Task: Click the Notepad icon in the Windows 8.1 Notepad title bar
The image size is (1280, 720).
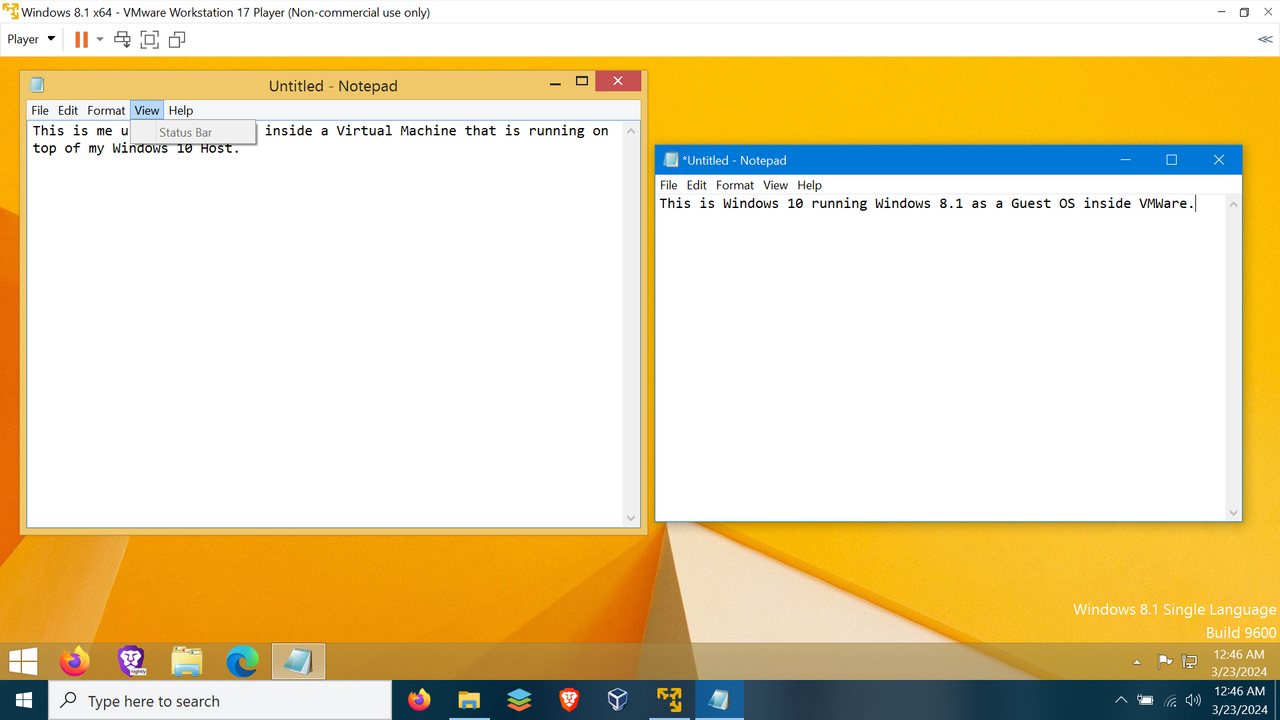Action: pyautogui.click(x=37, y=86)
